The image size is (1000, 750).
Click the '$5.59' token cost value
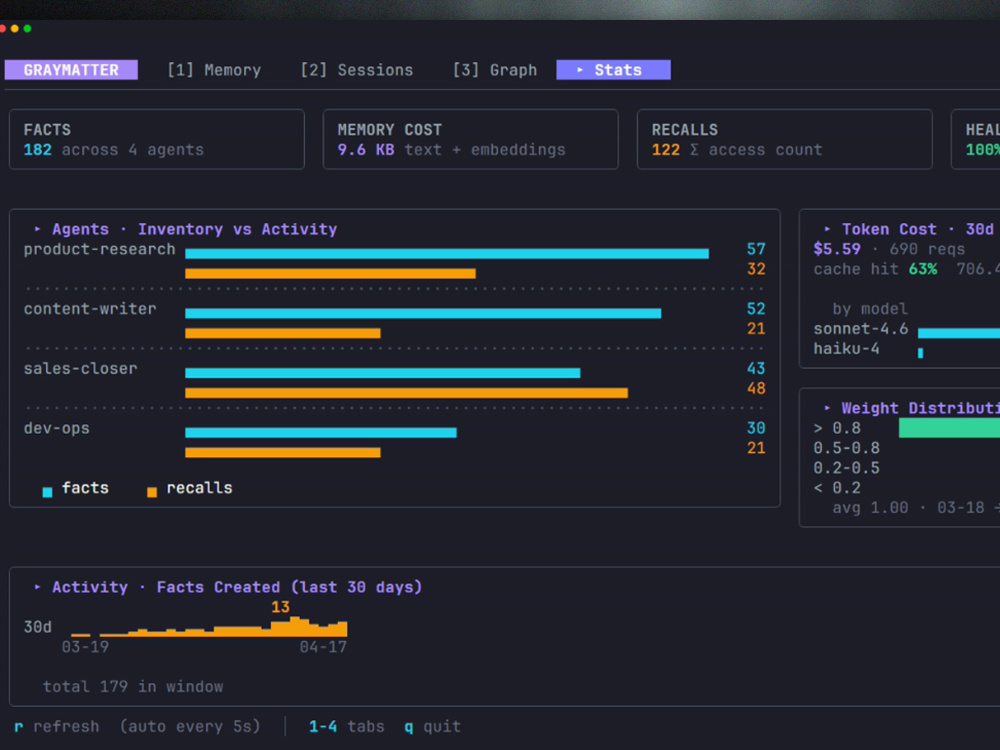tap(837, 249)
